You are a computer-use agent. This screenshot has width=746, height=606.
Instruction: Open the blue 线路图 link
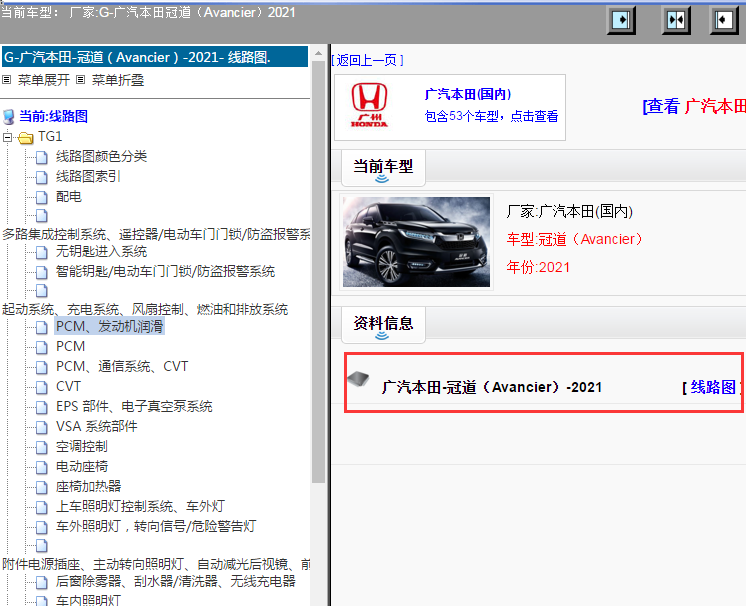(x=713, y=387)
